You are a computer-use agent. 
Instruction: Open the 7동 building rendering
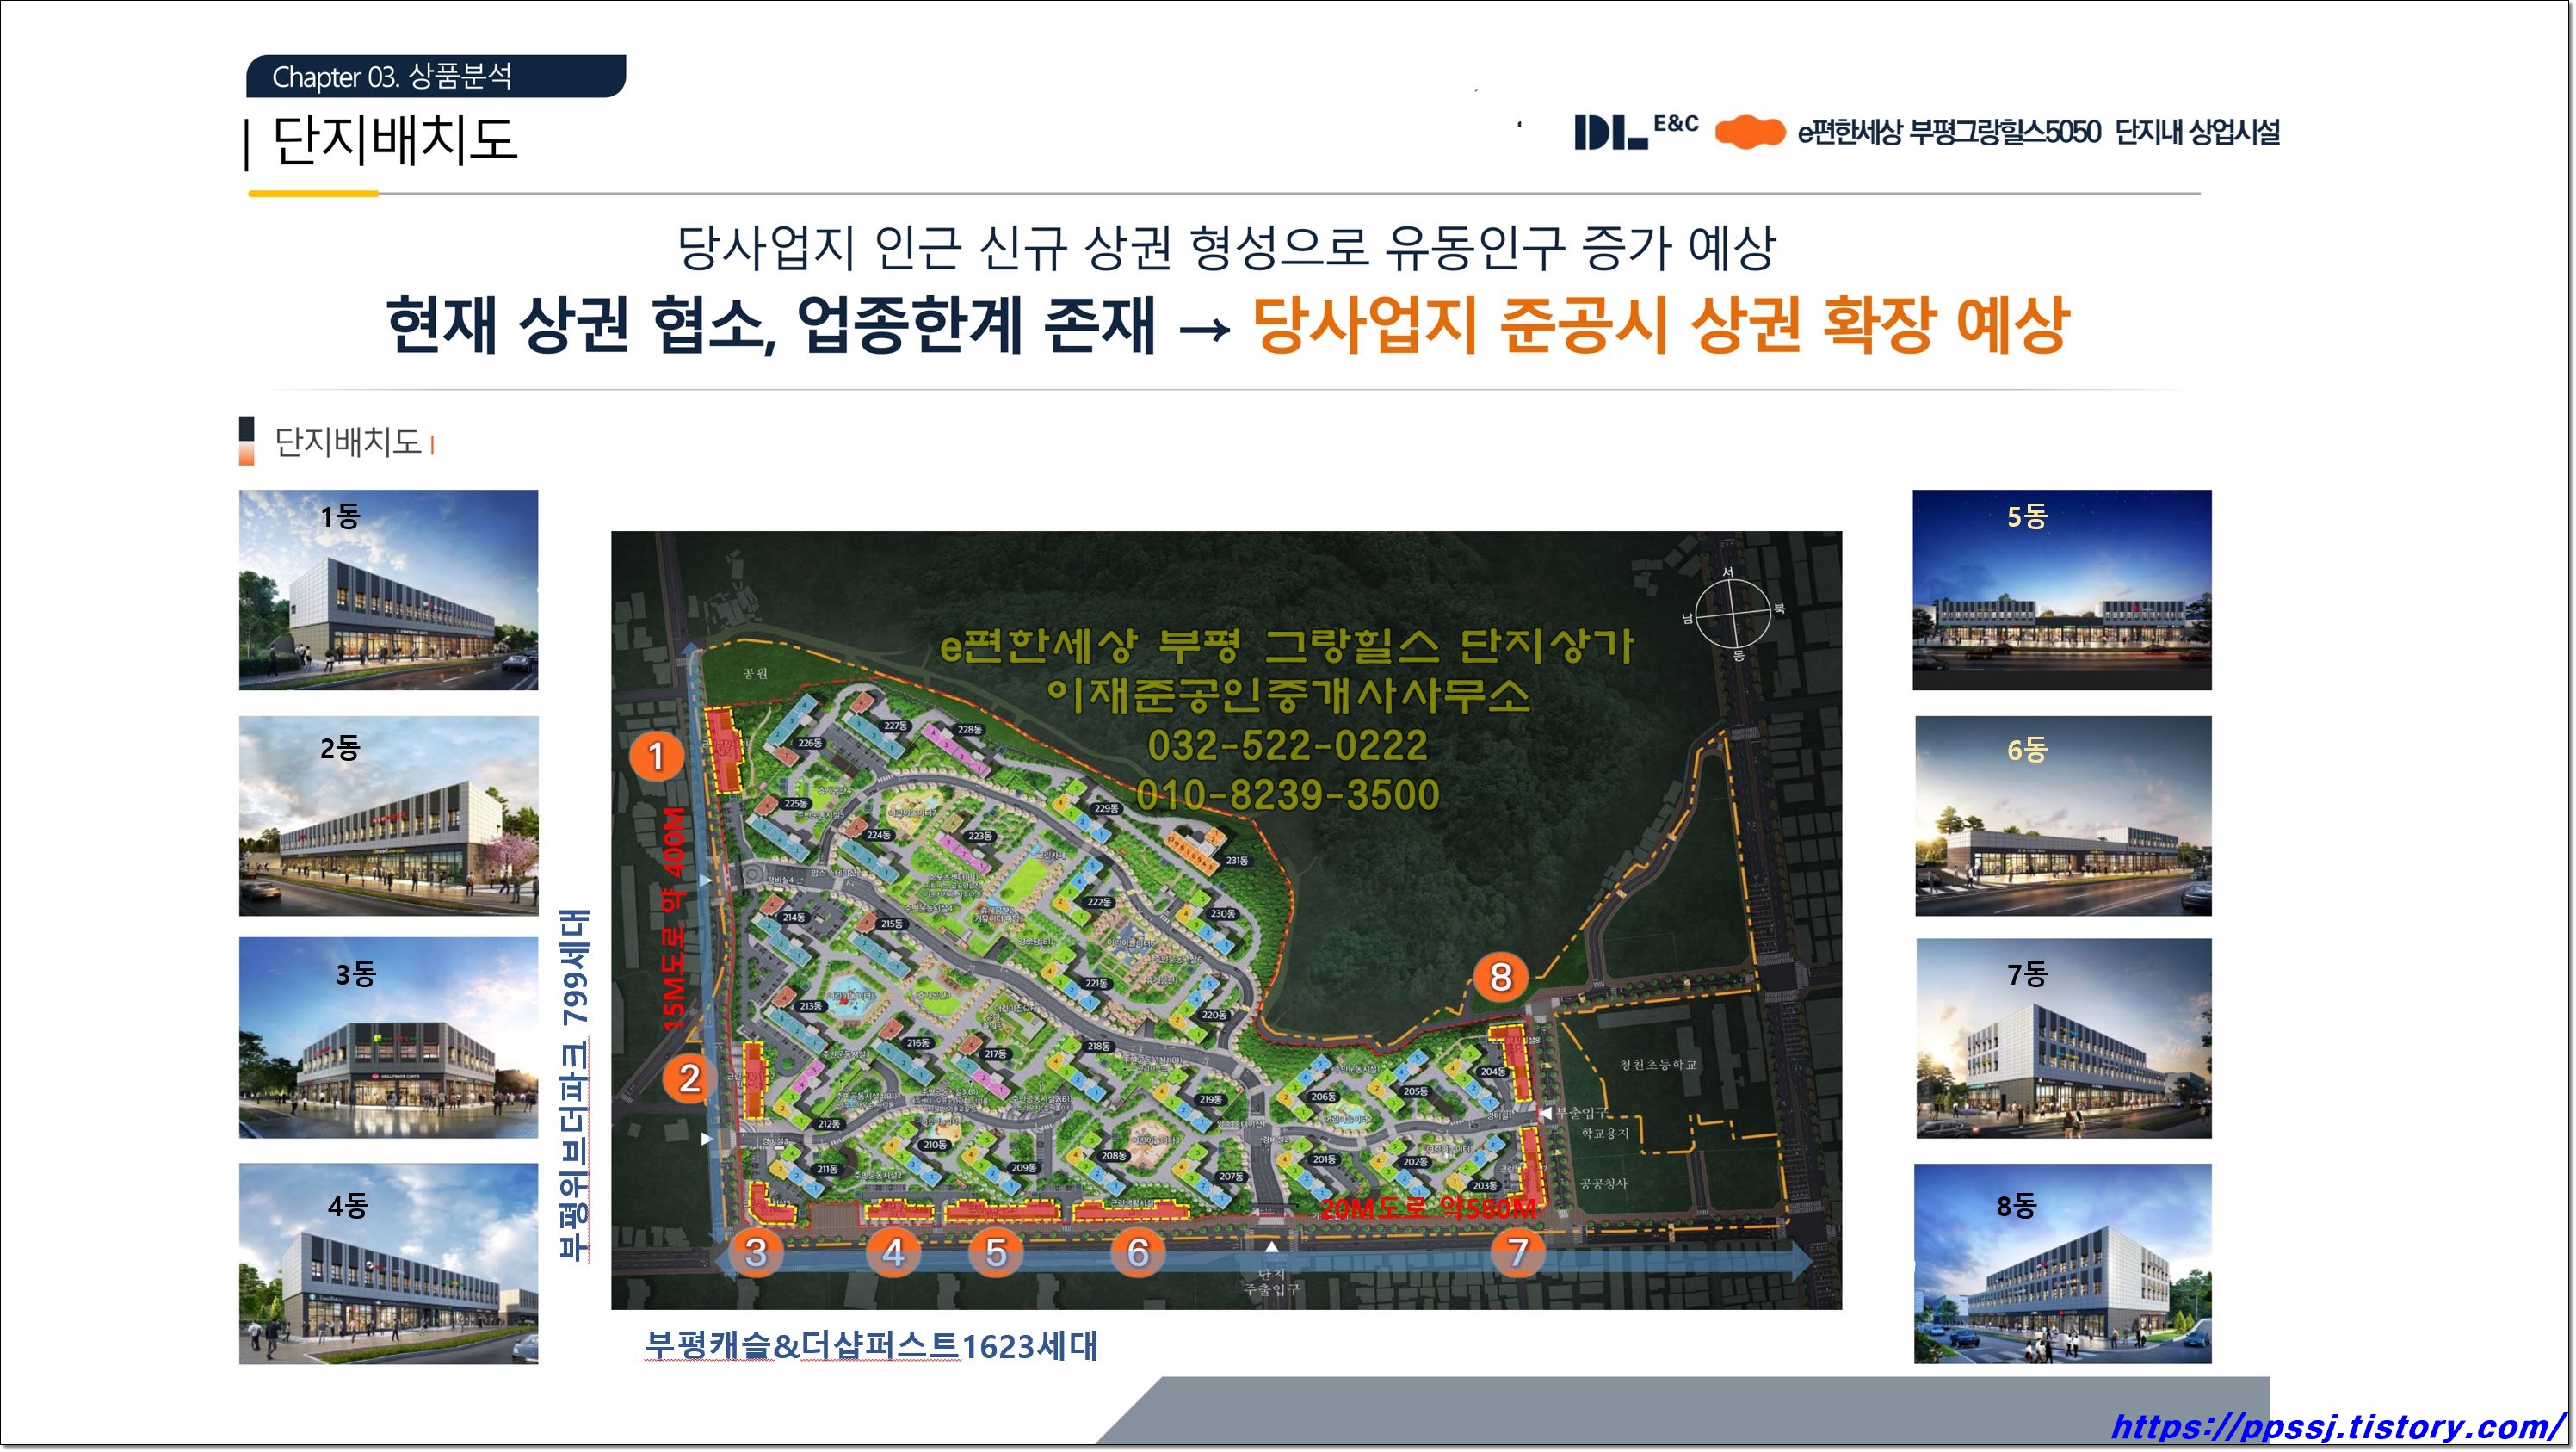click(2064, 1038)
